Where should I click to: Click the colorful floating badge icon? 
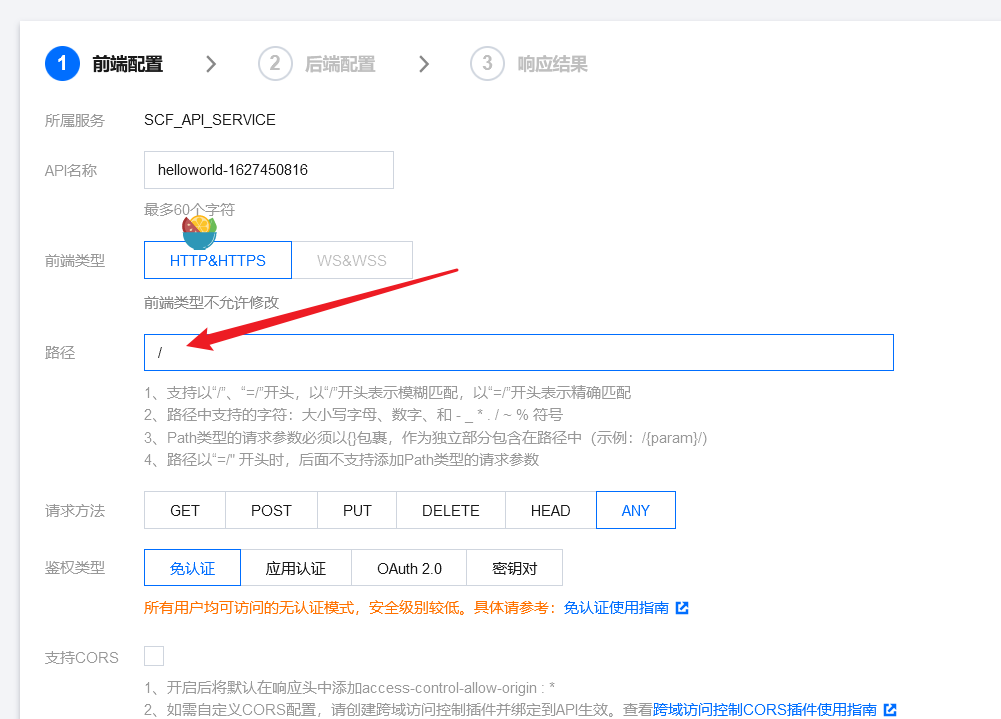199,232
